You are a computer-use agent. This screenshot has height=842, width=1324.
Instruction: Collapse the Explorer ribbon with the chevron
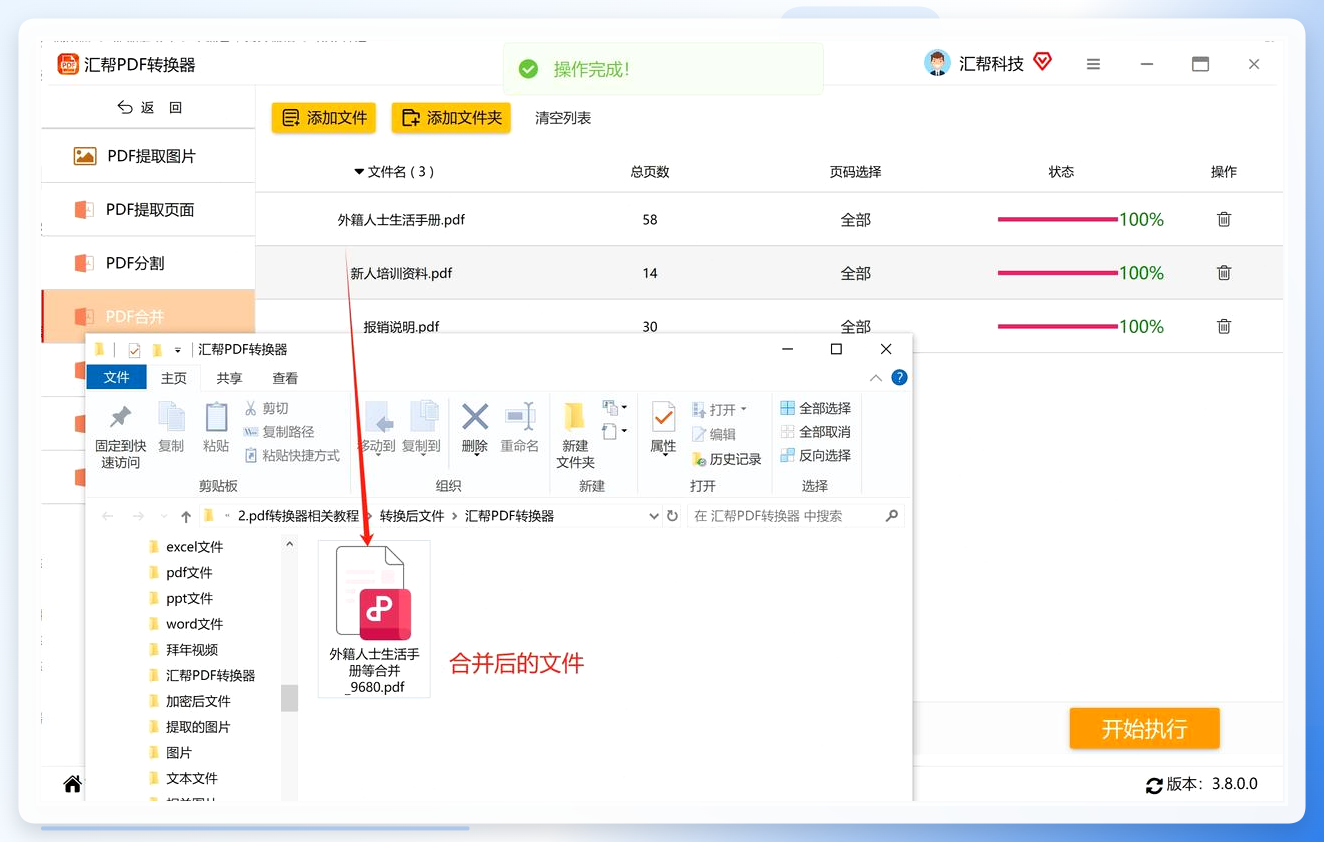(x=876, y=378)
